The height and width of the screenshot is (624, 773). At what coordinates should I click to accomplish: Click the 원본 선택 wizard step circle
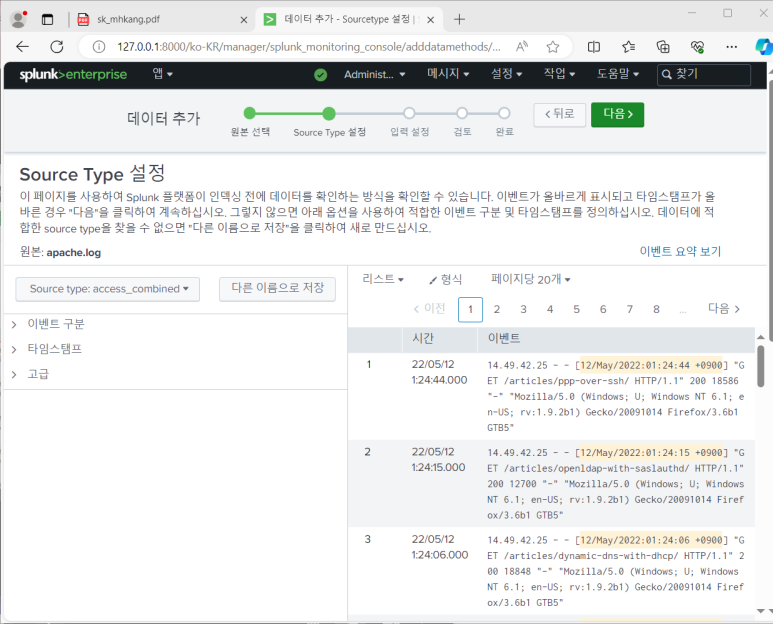tap(250, 113)
